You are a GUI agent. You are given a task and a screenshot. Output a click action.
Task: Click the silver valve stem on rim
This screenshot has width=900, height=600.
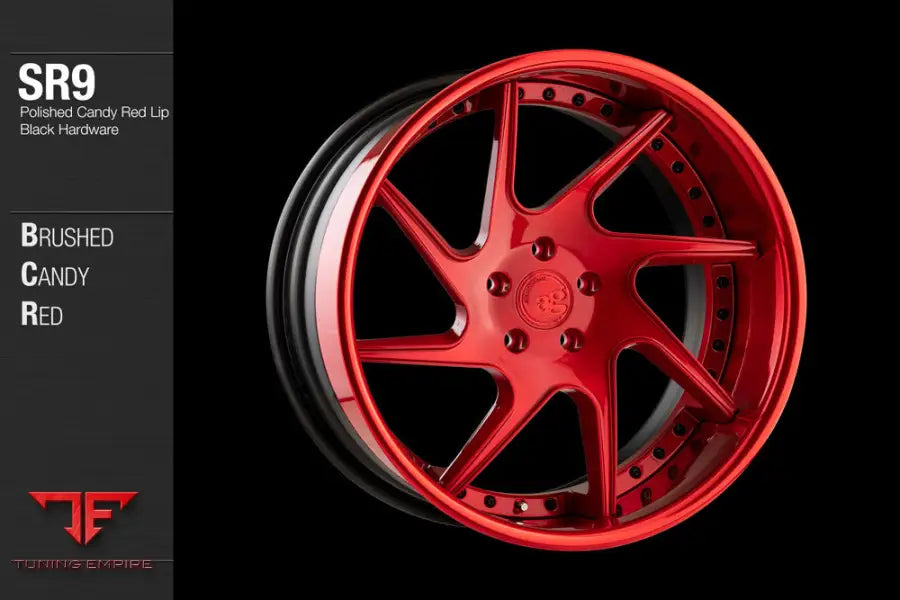523,507
